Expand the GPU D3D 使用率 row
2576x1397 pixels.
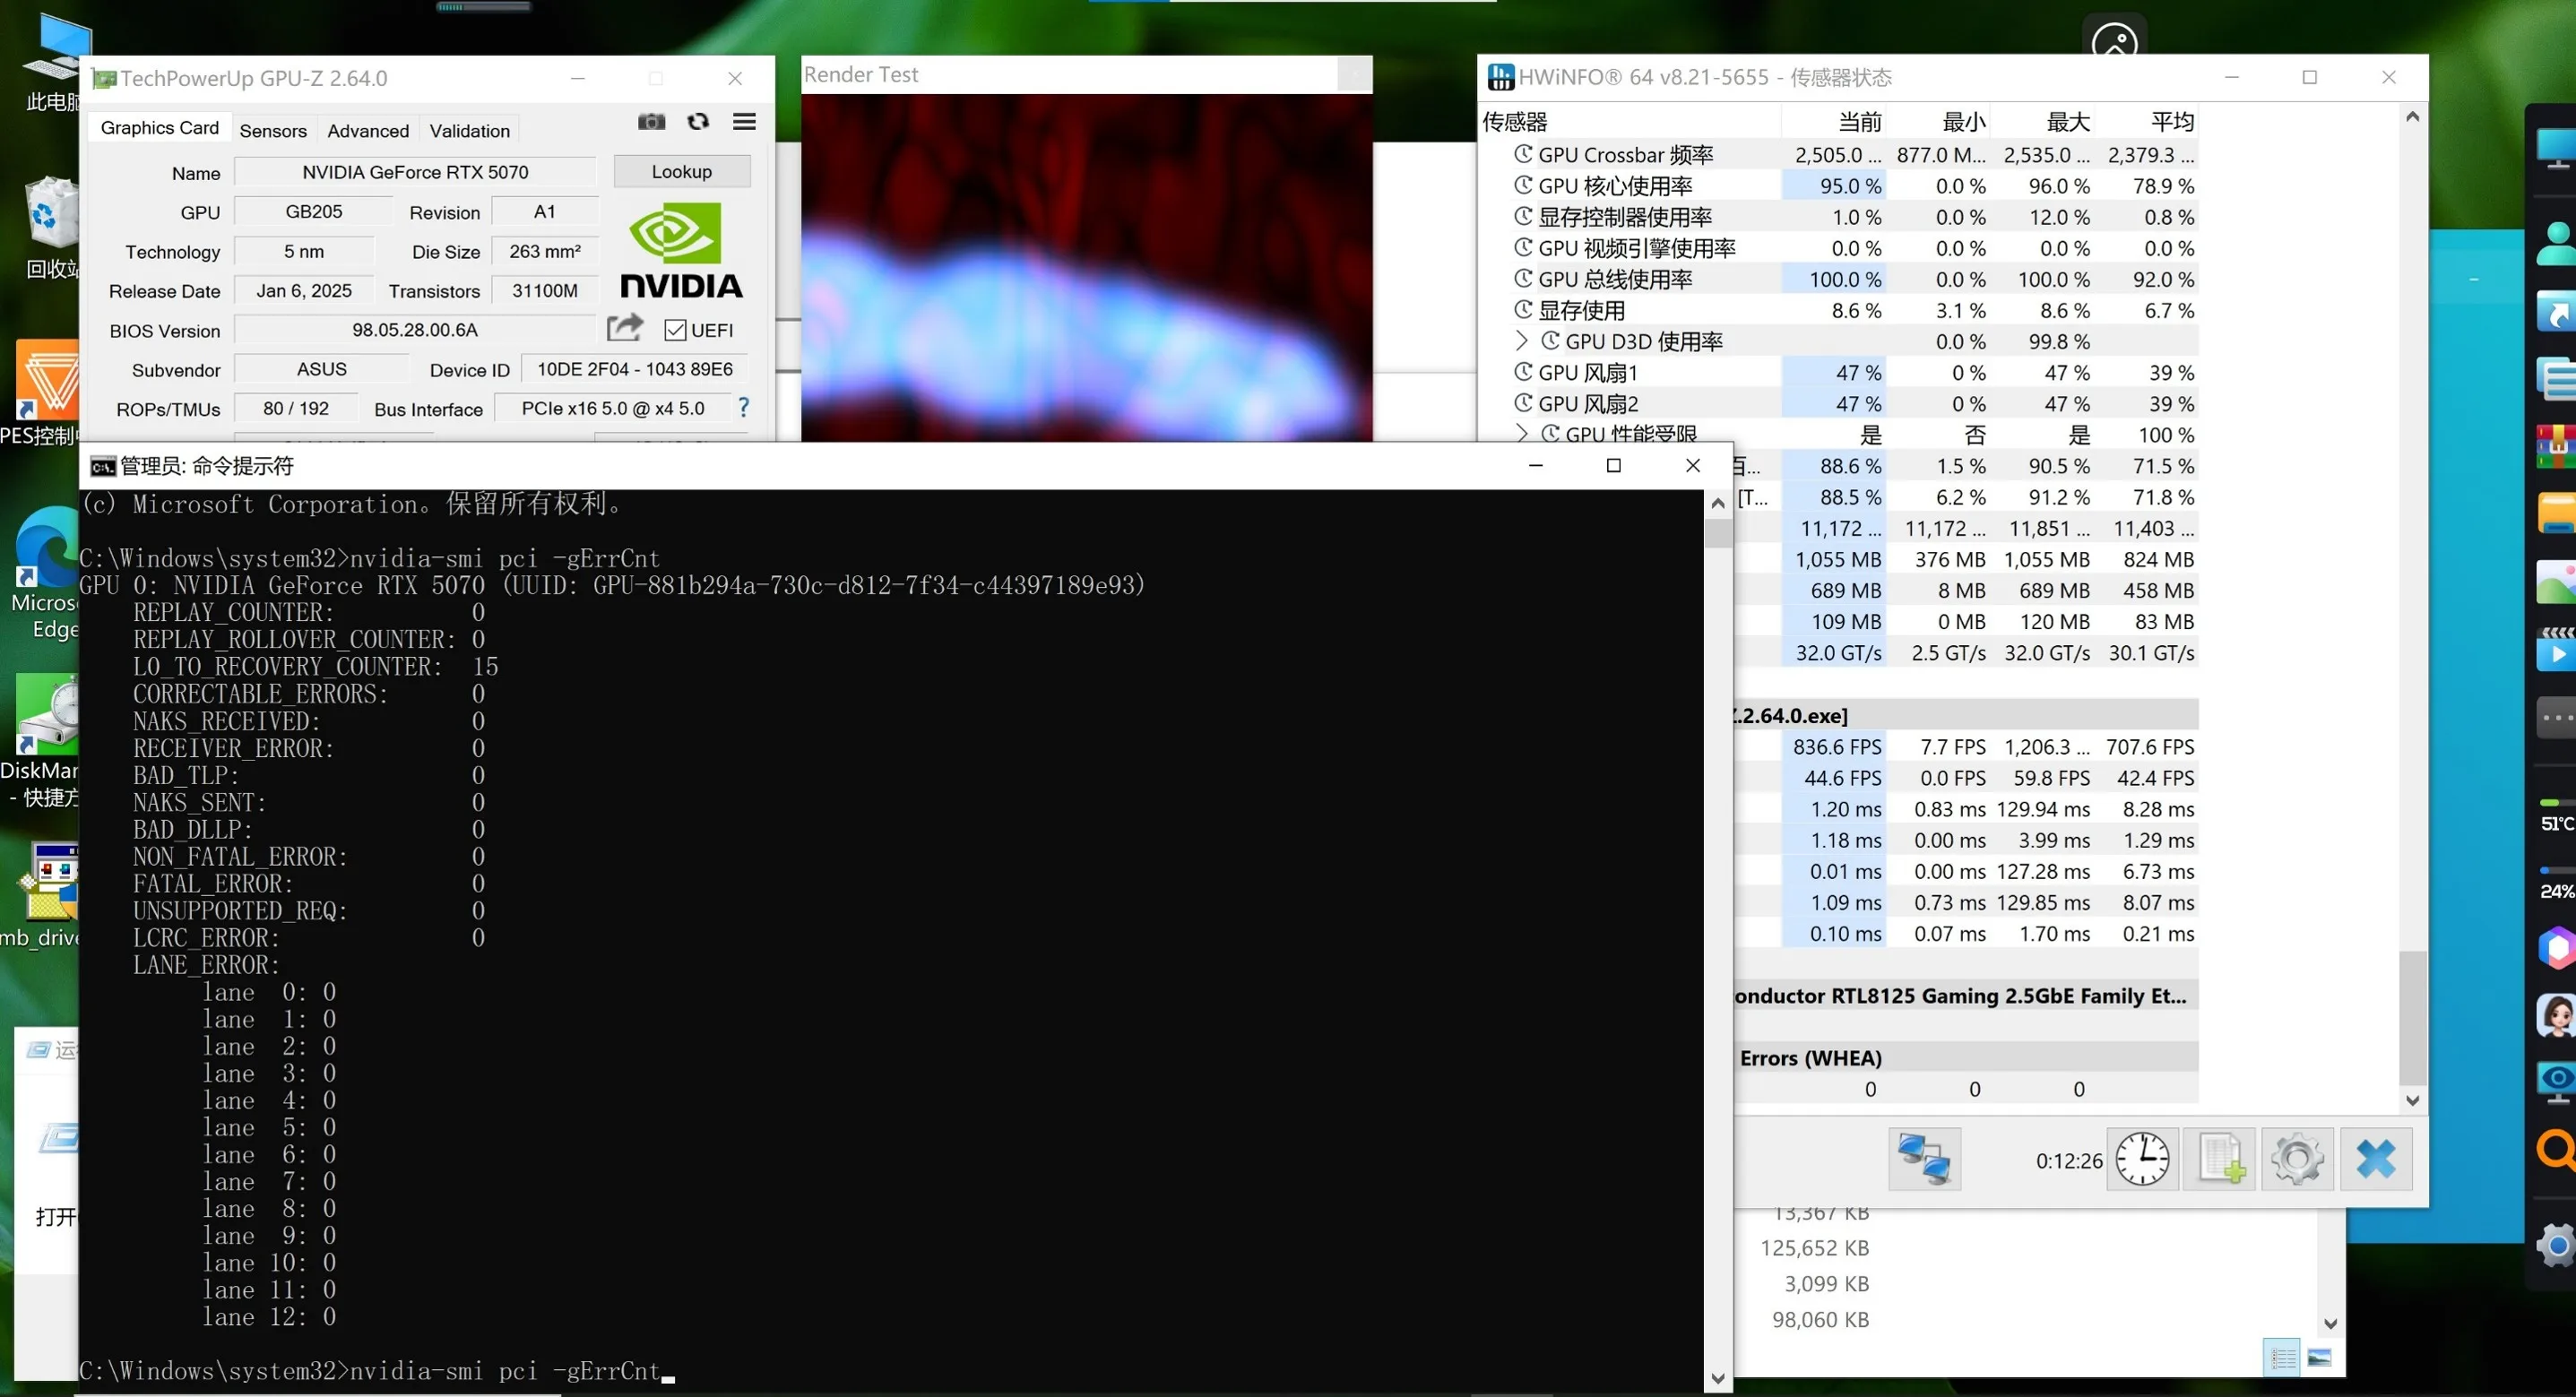tap(1521, 341)
